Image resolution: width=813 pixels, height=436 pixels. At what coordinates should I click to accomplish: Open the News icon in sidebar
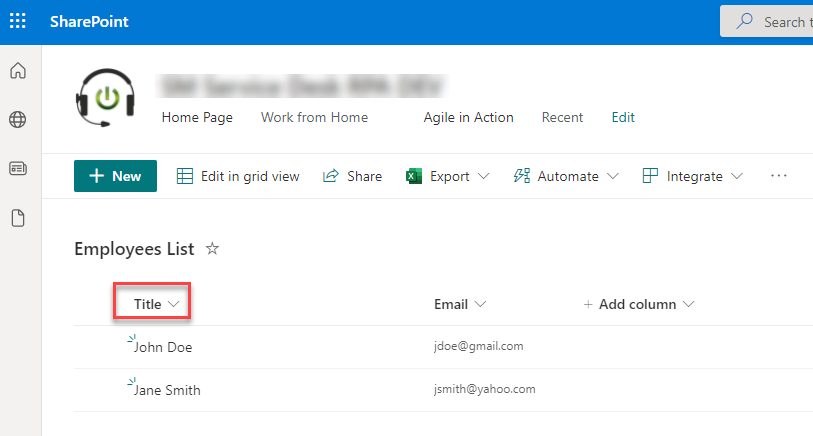click(x=18, y=168)
